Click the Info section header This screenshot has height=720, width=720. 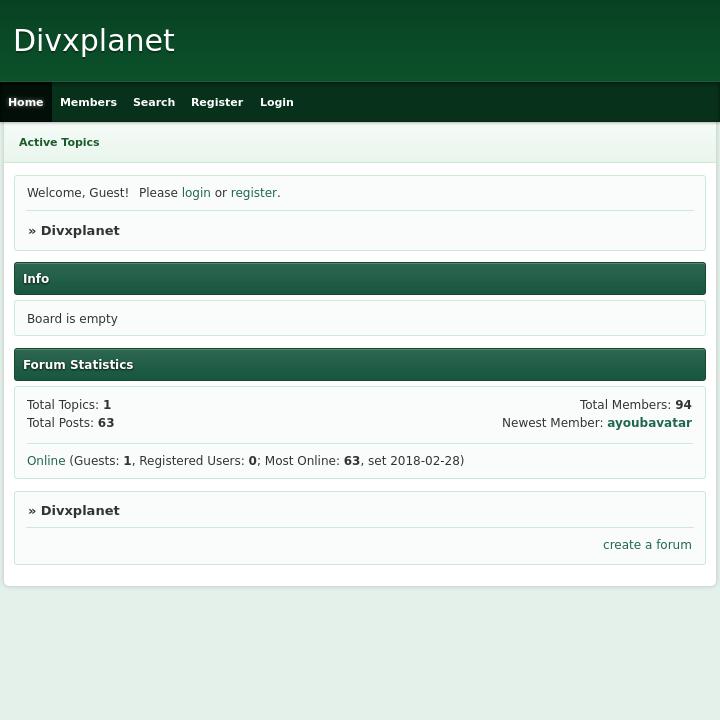(36, 279)
